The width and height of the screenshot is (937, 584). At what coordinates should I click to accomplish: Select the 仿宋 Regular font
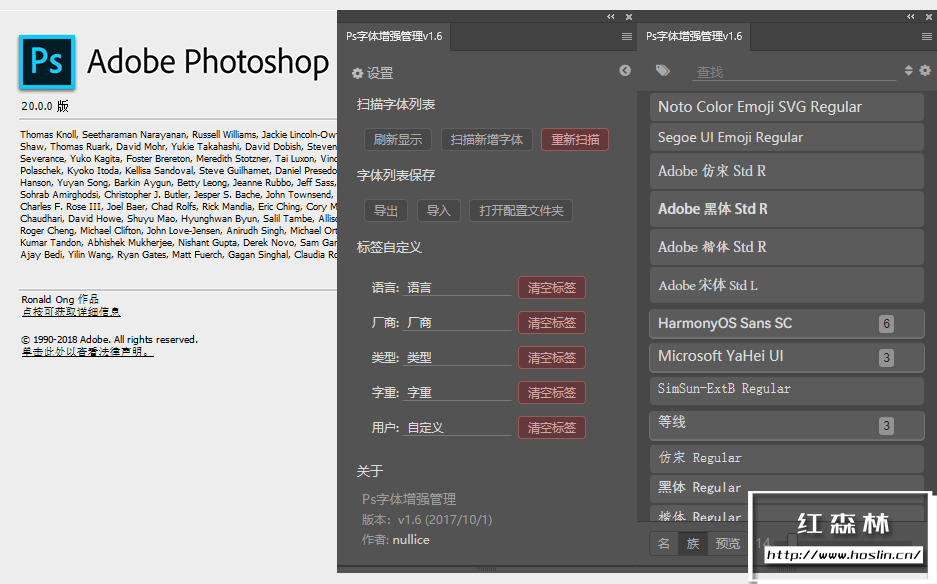pyautogui.click(x=786, y=458)
